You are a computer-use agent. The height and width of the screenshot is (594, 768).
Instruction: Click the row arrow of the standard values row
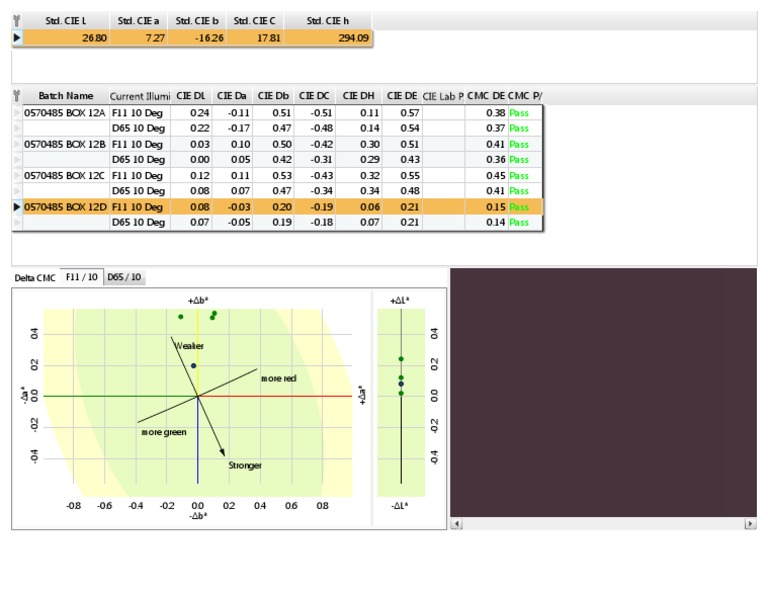coord(17,38)
